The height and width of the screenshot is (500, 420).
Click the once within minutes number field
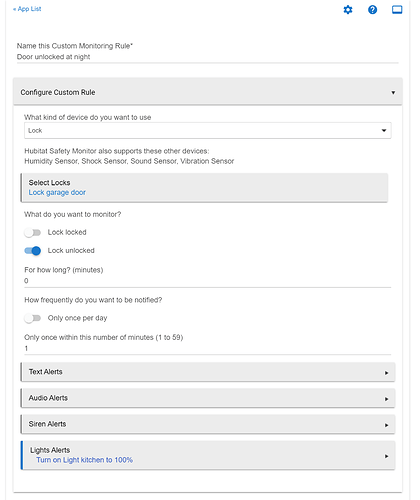click(x=207, y=349)
